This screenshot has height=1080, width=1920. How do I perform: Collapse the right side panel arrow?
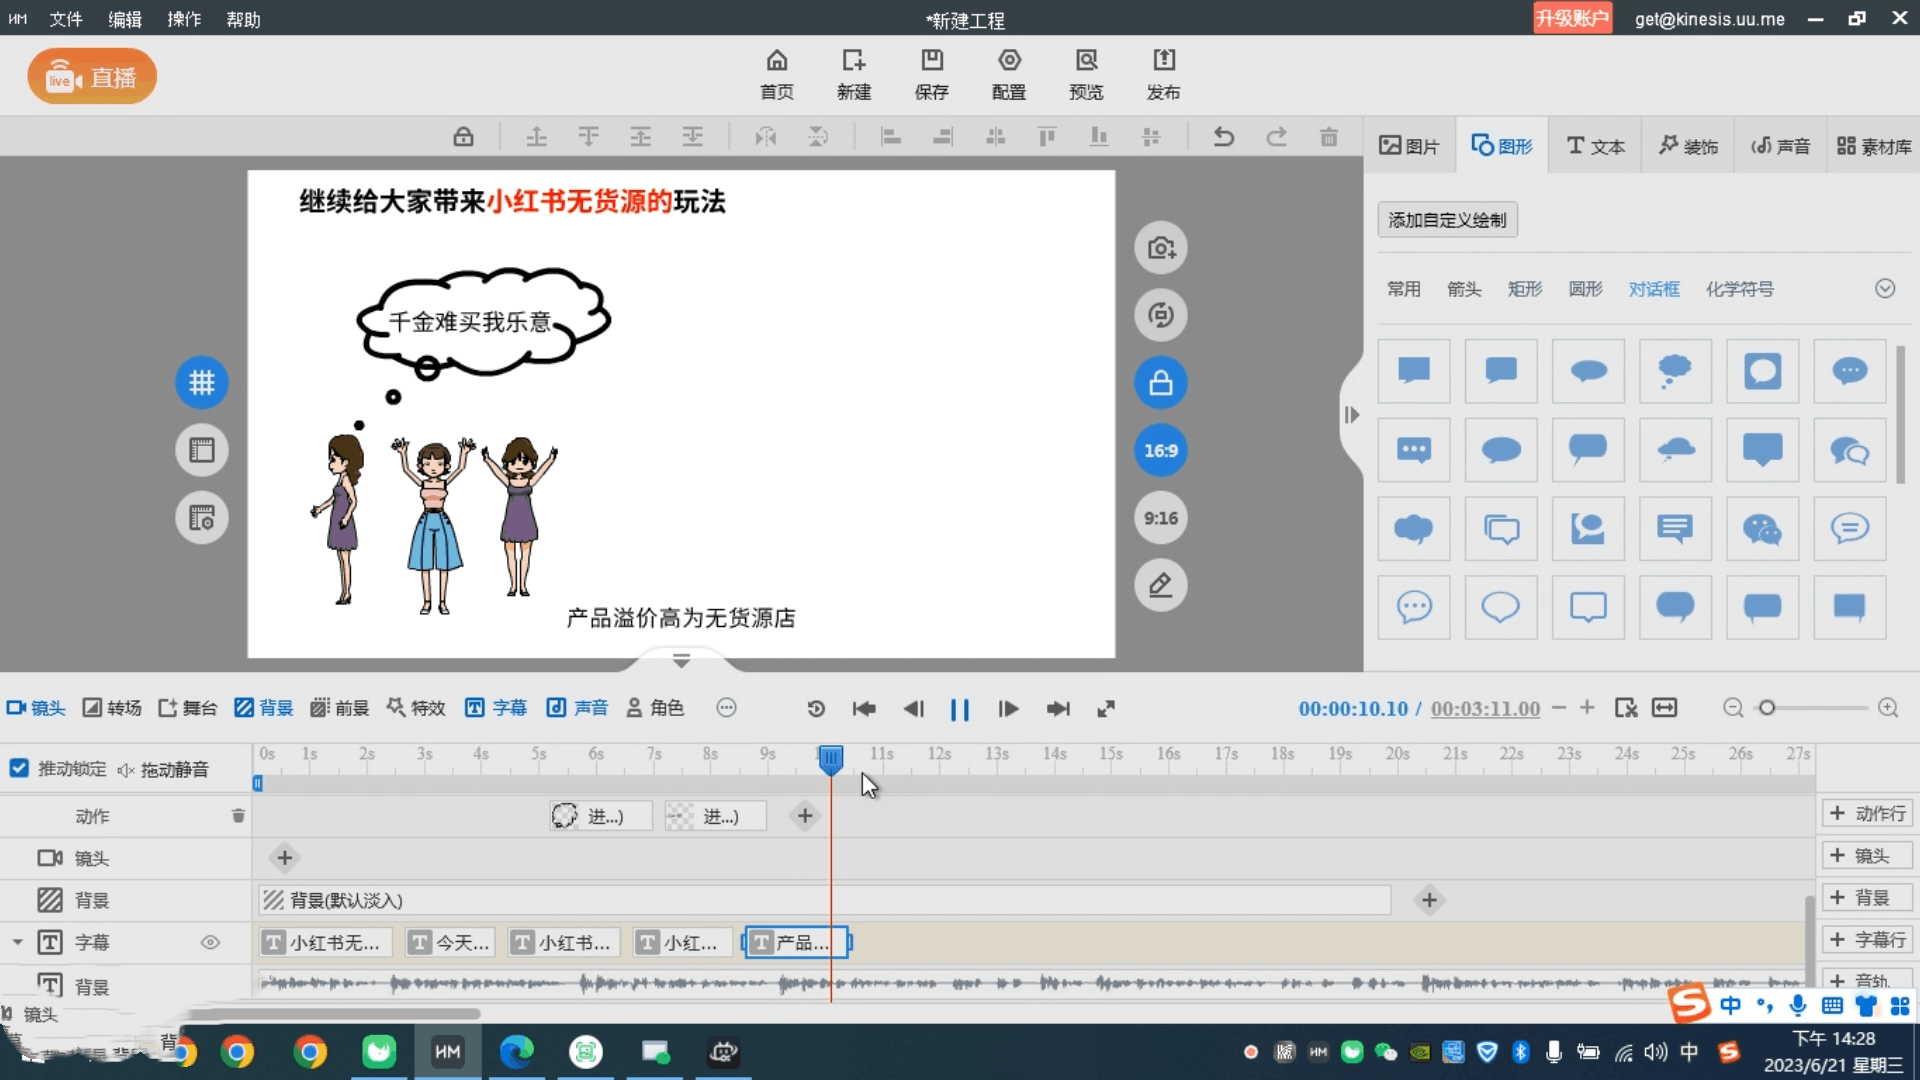pyautogui.click(x=1352, y=415)
